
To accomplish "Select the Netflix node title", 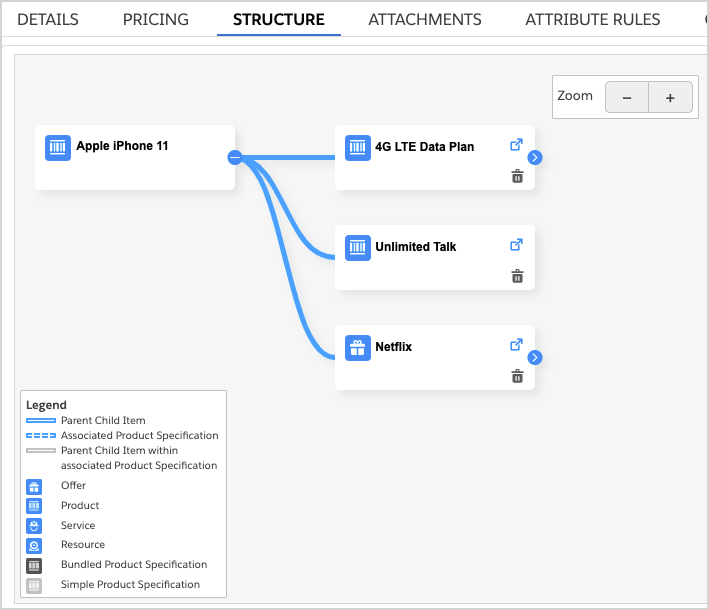I will (x=393, y=346).
